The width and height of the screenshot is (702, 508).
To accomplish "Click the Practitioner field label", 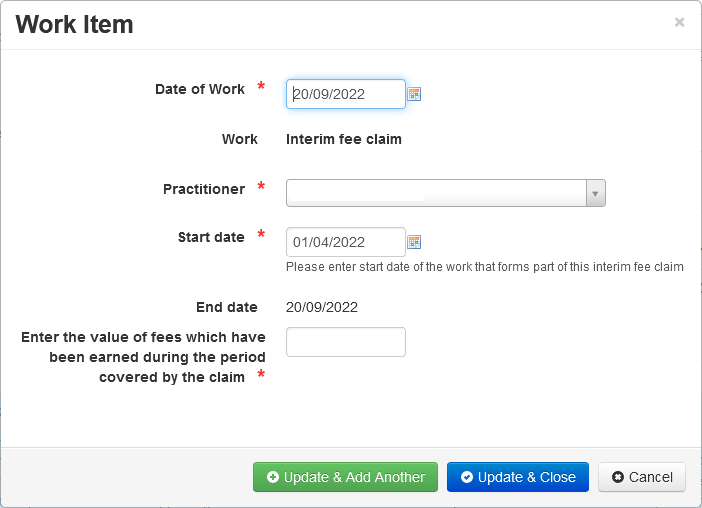I will click(x=204, y=189).
